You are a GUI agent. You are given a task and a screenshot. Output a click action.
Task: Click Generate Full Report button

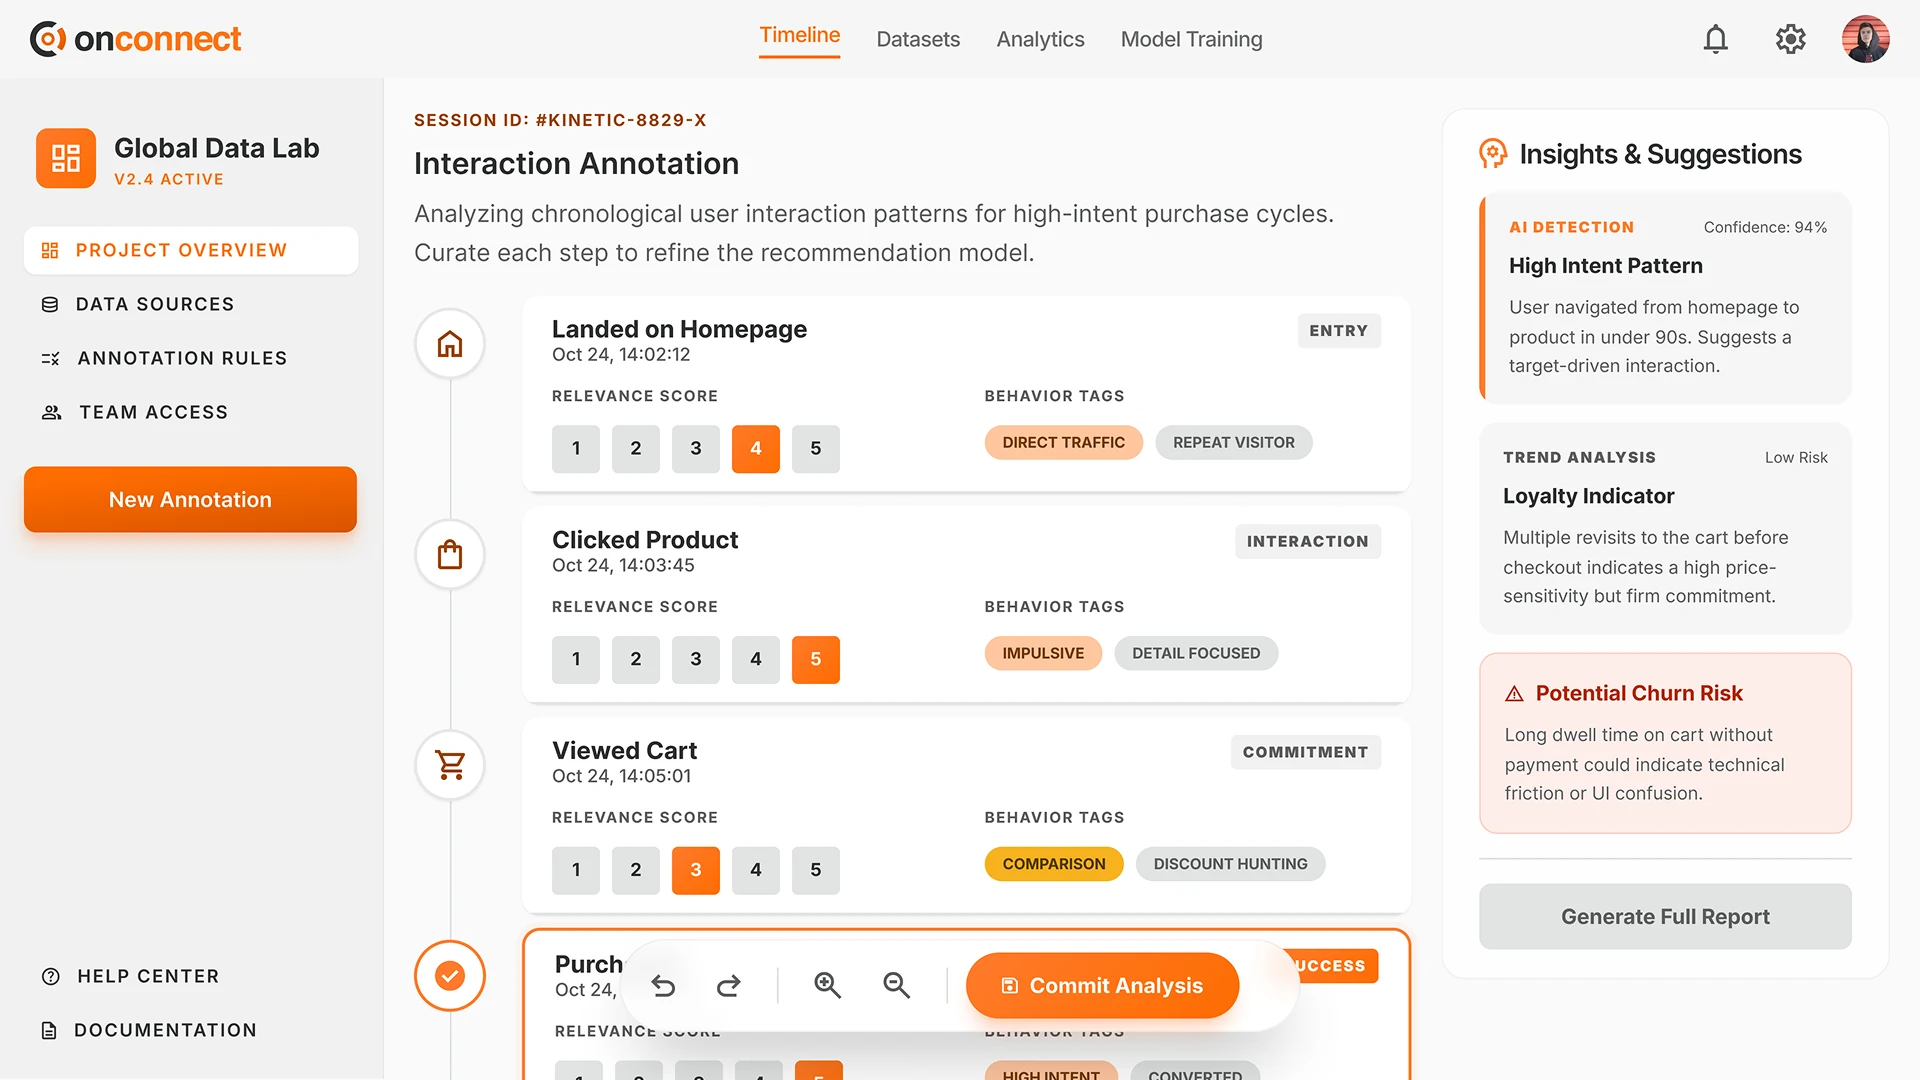(x=1665, y=917)
